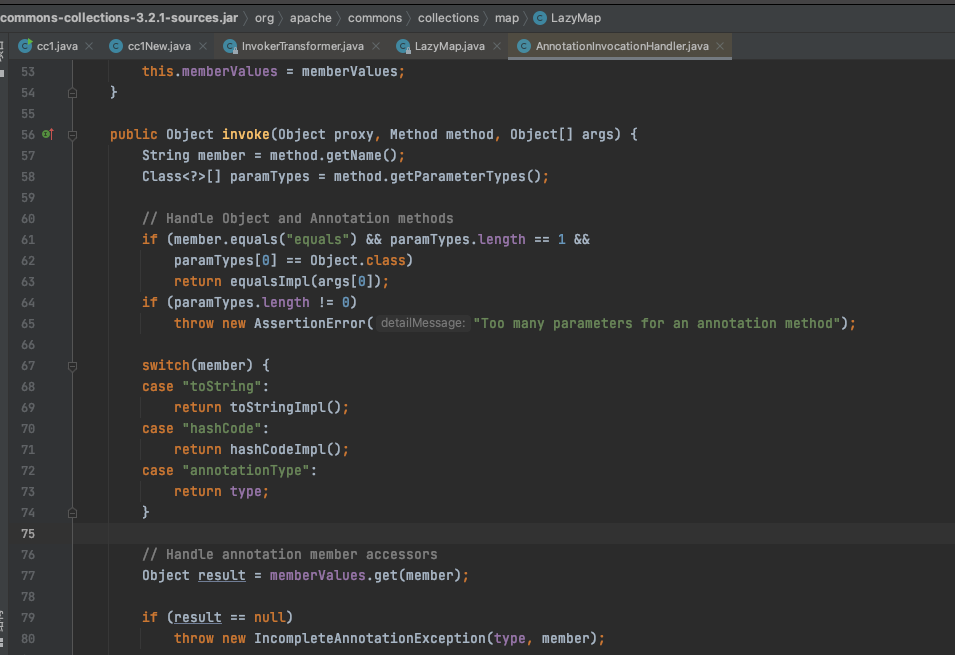The width and height of the screenshot is (955, 655).
Task: Switch to the cc1.java tab
Action: pos(57,46)
